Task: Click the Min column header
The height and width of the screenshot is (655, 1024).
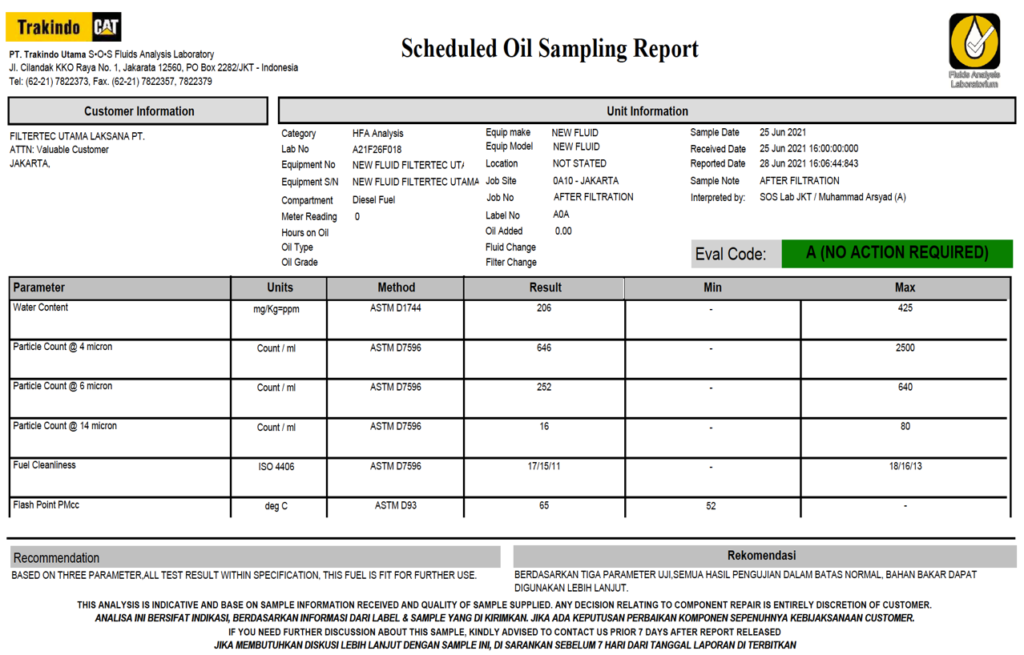Action: click(712, 287)
